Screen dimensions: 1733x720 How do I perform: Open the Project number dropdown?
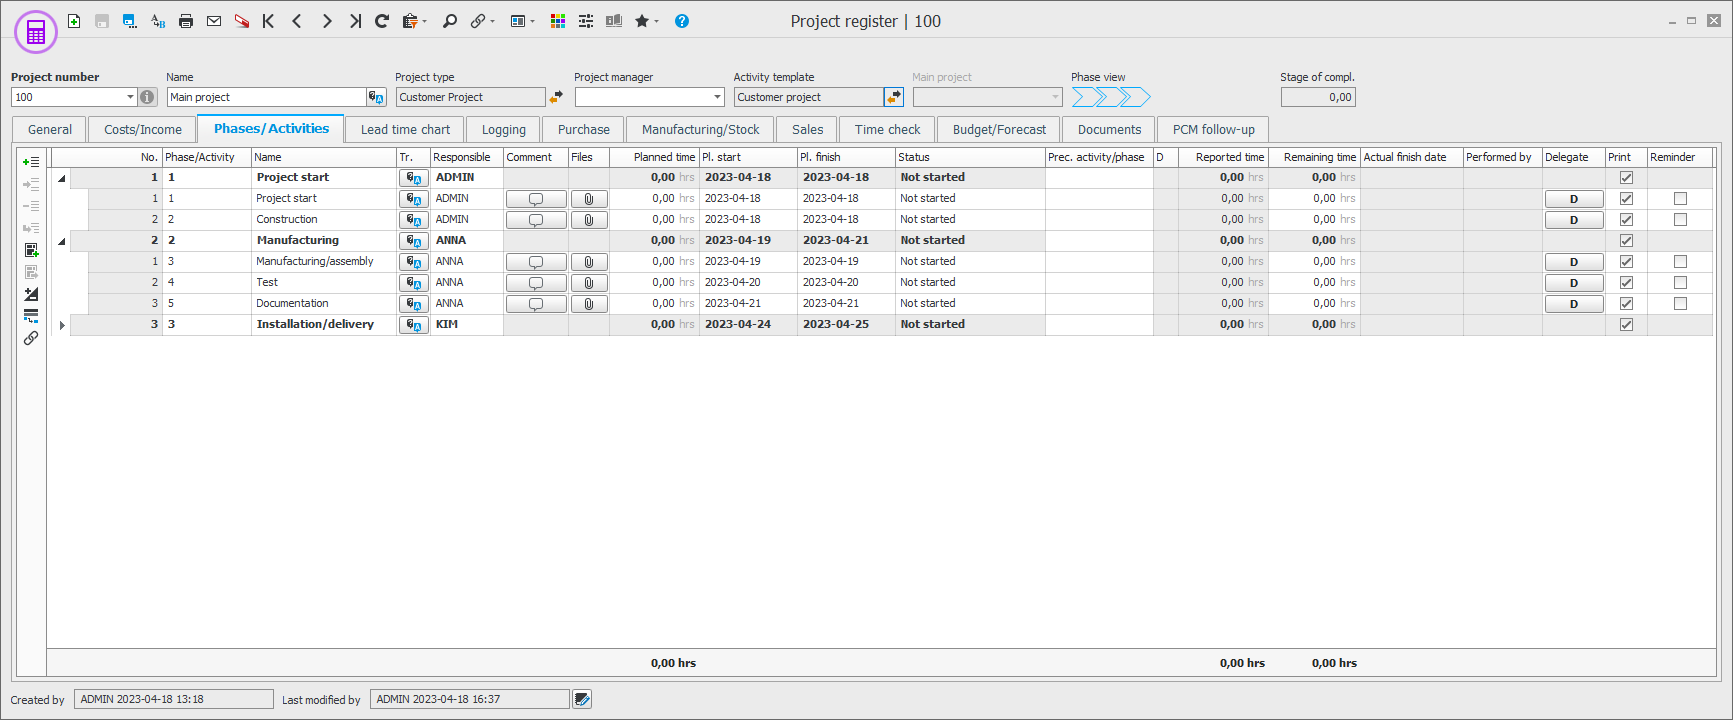click(x=130, y=97)
